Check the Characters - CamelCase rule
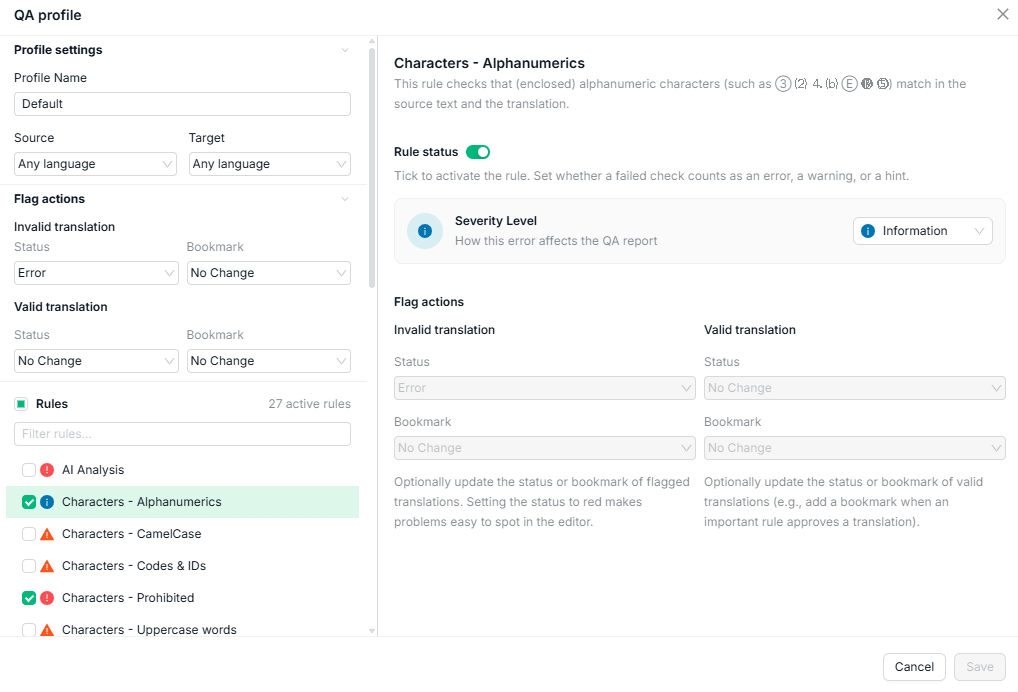Viewport: 1018px width, 692px height. pos(29,534)
